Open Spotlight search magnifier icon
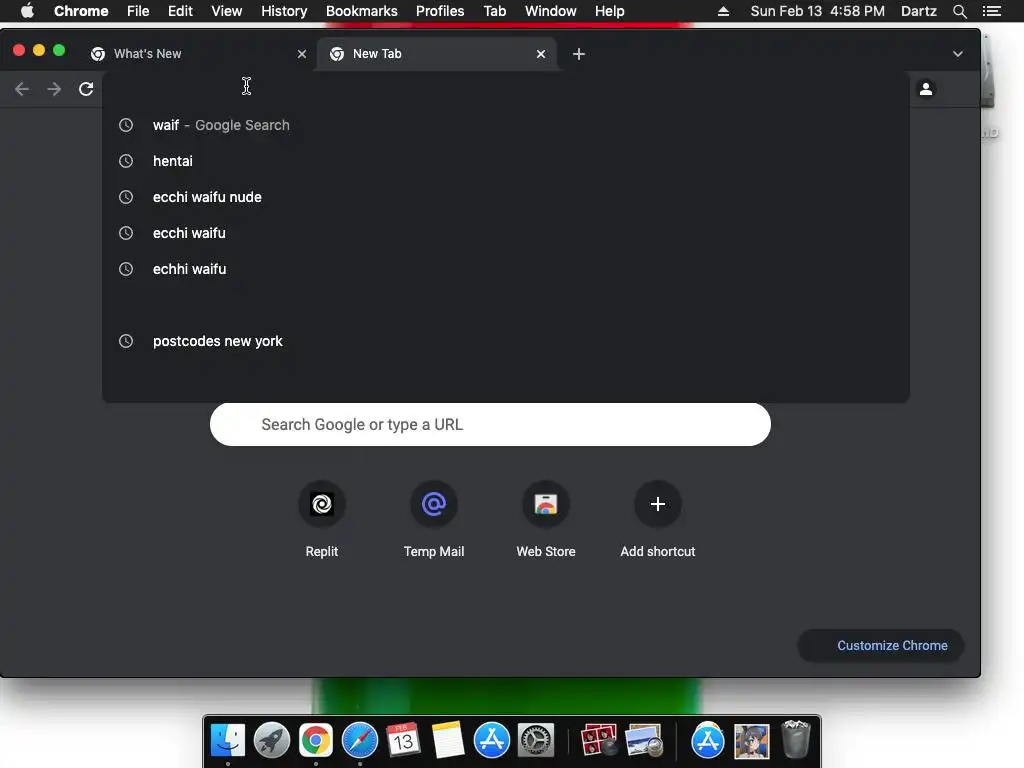This screenshot has width=1024, height=768. coord(959,11)
